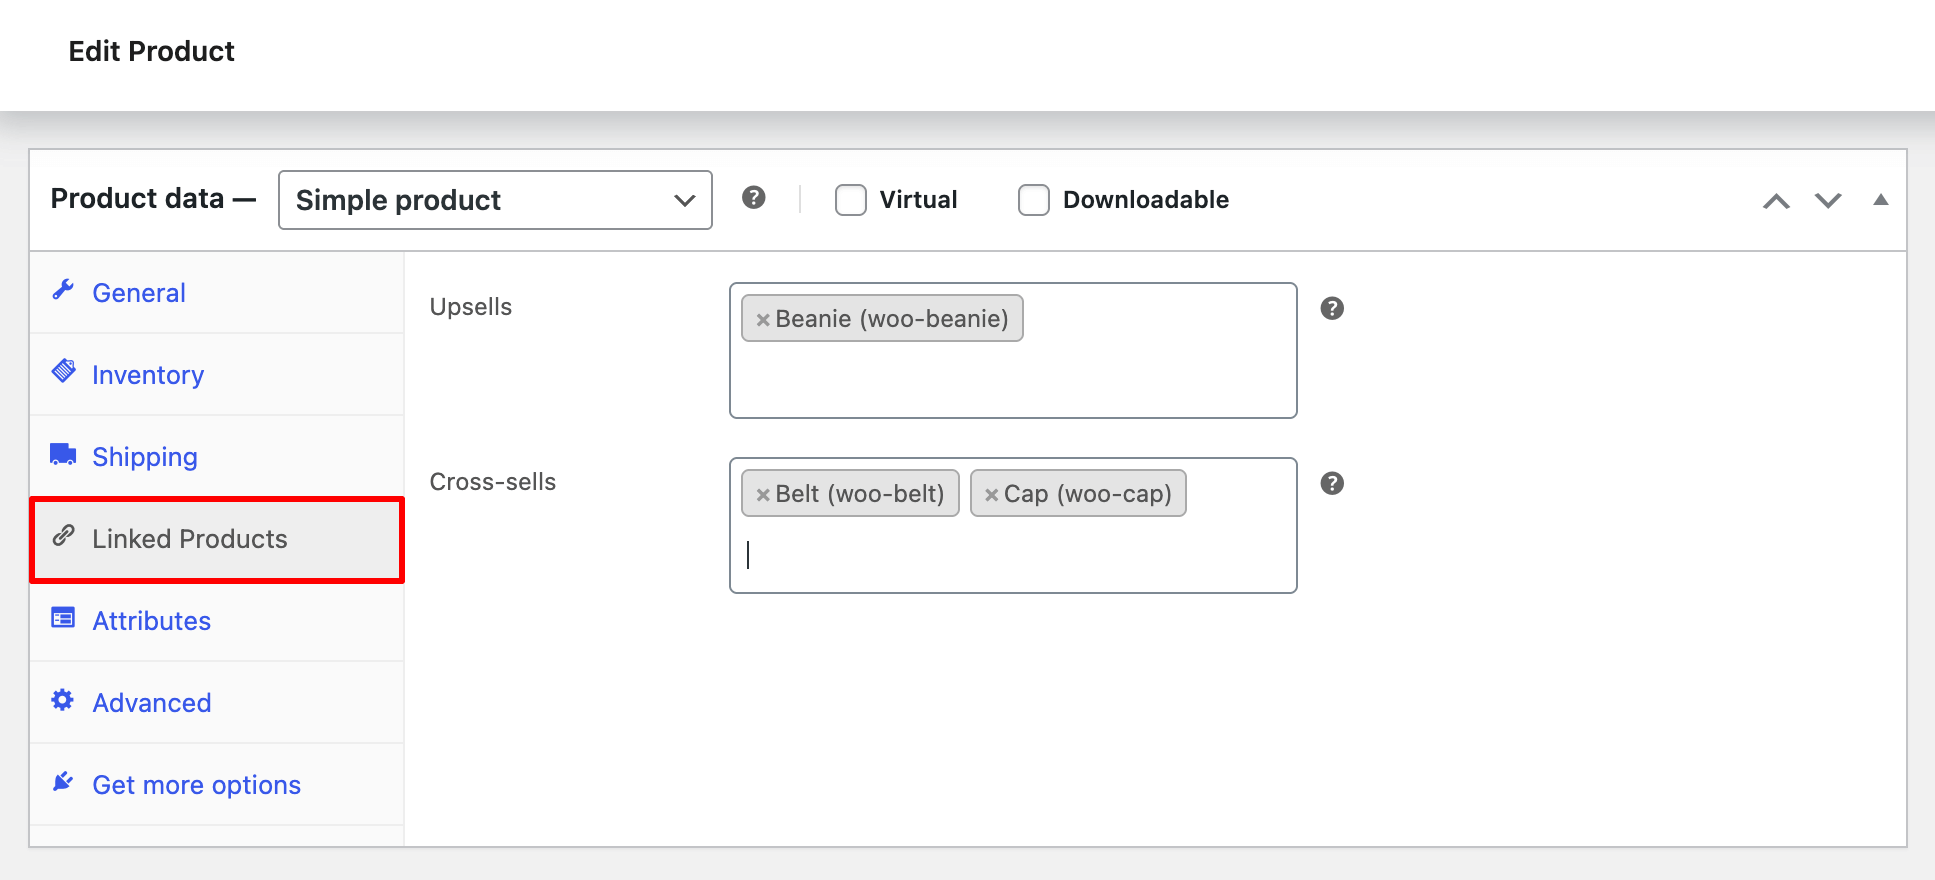Go to the Shipping tab
The width and height of the screenshot is (1935, 880).
[217, 457]
